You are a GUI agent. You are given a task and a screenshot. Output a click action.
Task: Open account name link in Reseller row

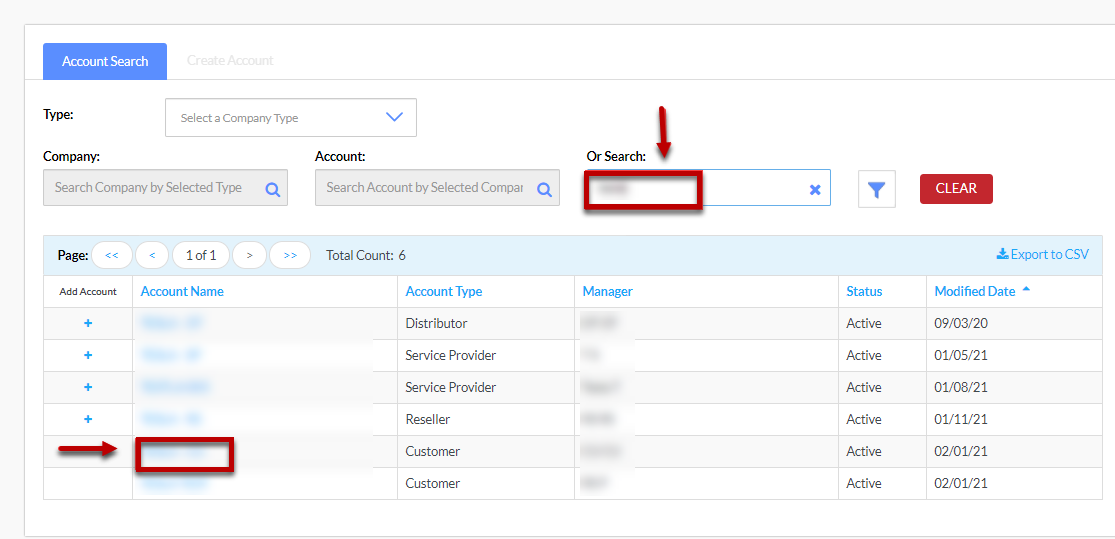(171, 419)
